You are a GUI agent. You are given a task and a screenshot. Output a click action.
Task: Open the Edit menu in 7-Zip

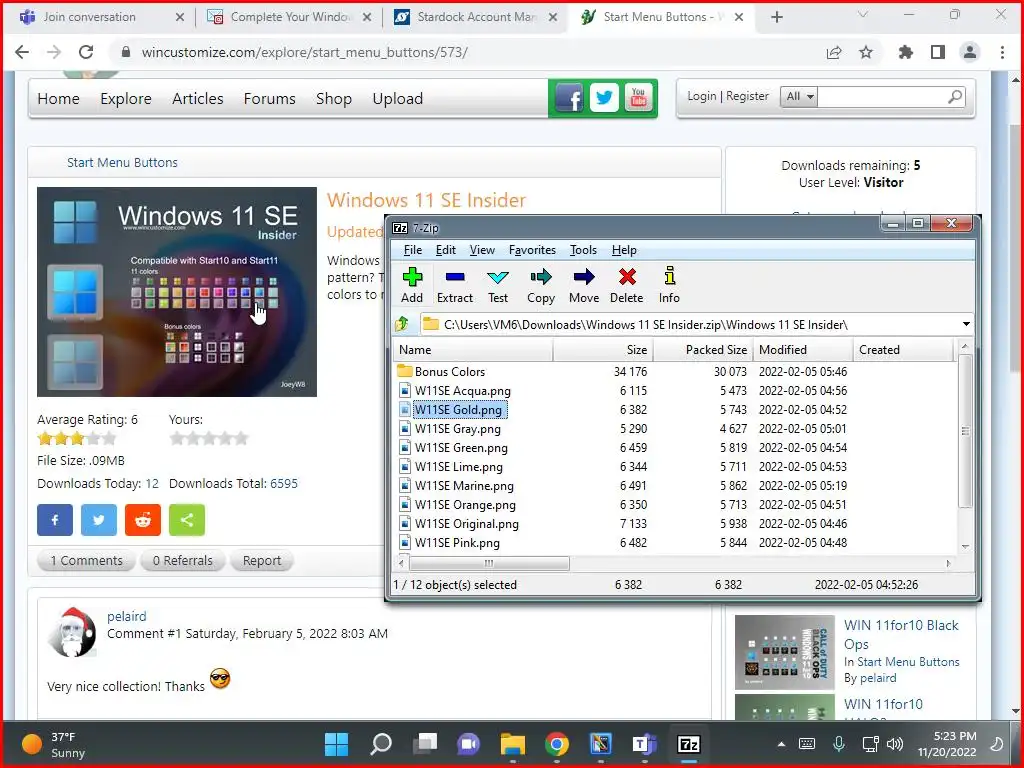tap(445, 250)
